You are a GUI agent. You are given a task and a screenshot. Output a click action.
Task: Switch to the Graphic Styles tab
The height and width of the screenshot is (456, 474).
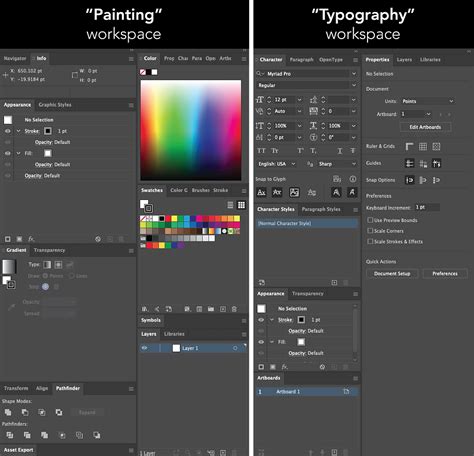click(55, 105)
